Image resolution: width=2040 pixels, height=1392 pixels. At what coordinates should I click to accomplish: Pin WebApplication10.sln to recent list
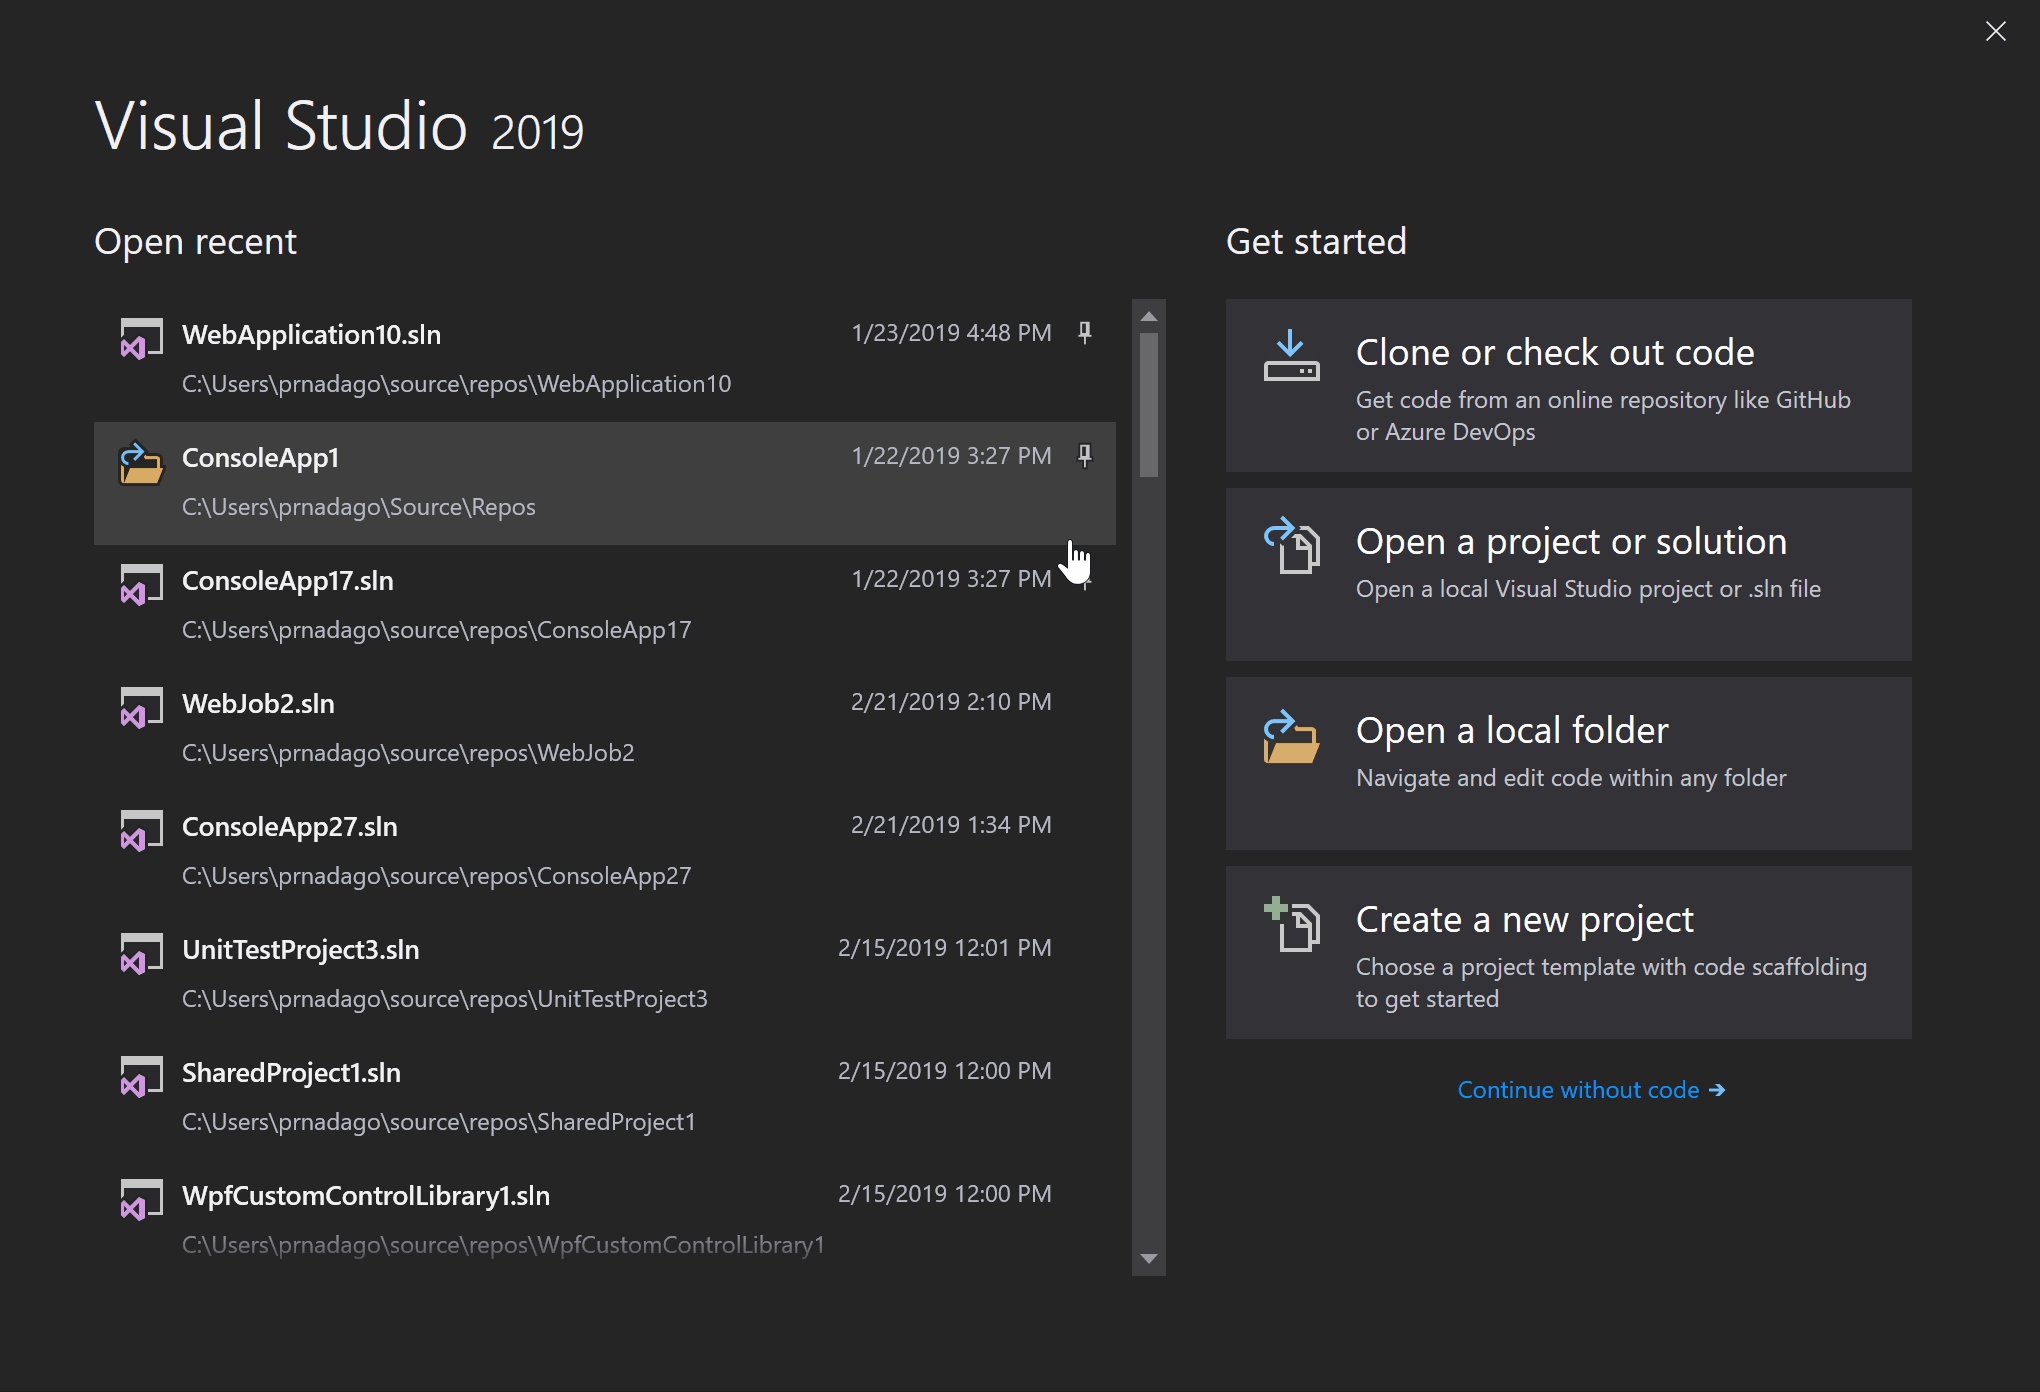(1085, 332)
